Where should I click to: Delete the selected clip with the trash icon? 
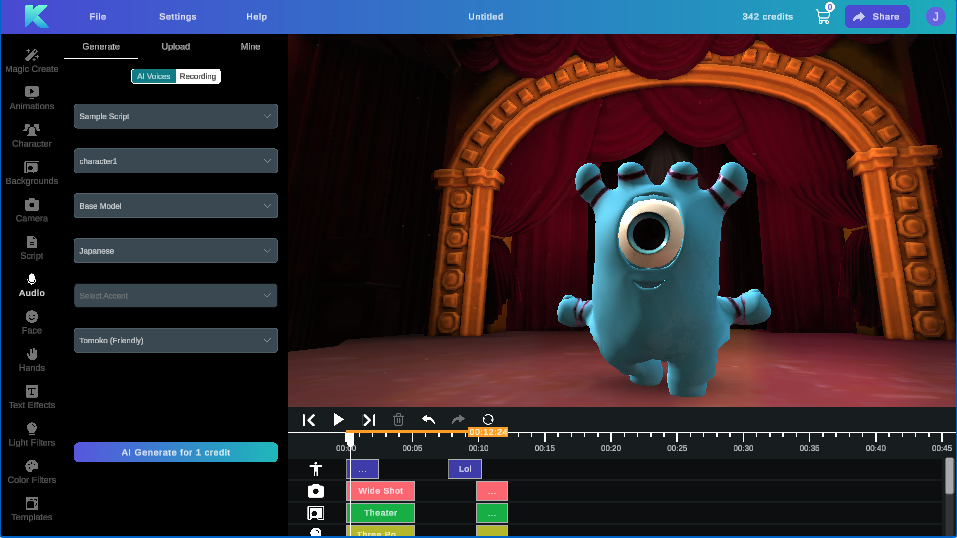tap(398, 420)
